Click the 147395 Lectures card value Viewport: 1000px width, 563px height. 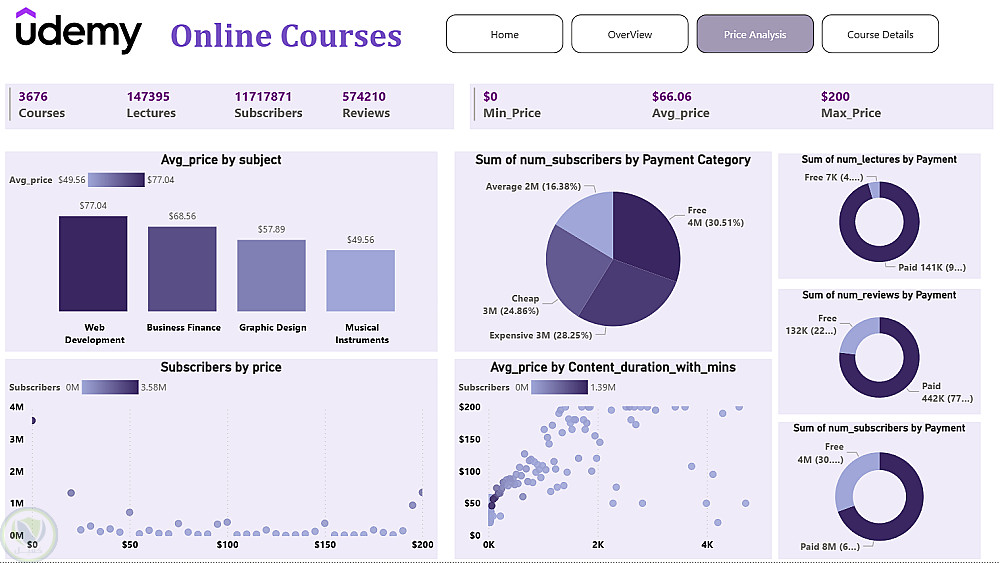148,97
